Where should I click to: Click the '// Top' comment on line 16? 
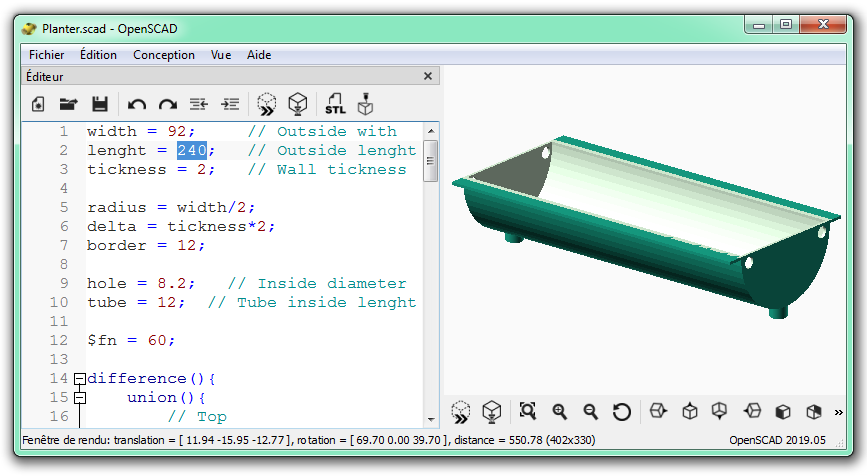[x=197, y=417]
